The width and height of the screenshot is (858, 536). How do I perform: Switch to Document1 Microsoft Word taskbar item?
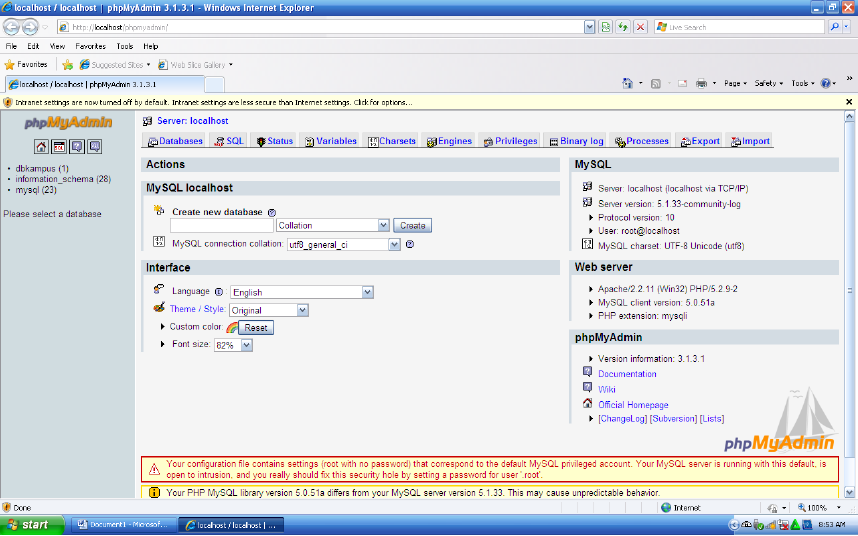pos(124,525)
